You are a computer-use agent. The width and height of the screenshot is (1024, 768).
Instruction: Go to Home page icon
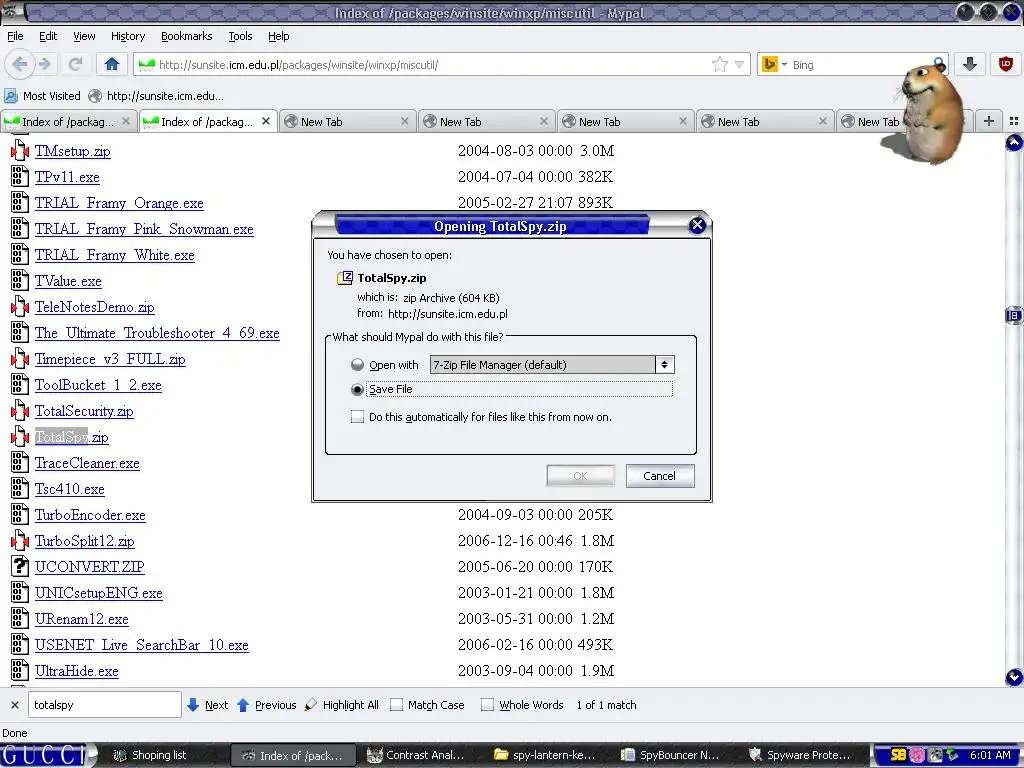[x=112, y=64]
